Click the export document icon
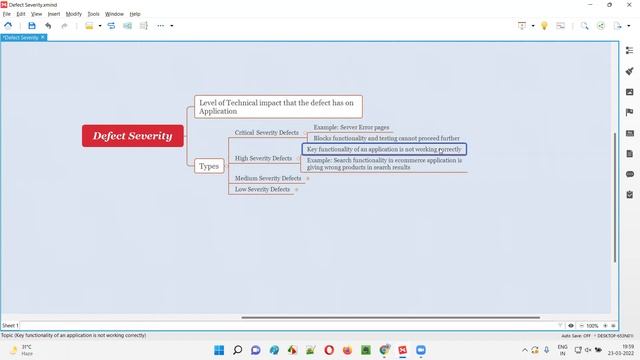The image size is (640, 360). pos(618,26)
